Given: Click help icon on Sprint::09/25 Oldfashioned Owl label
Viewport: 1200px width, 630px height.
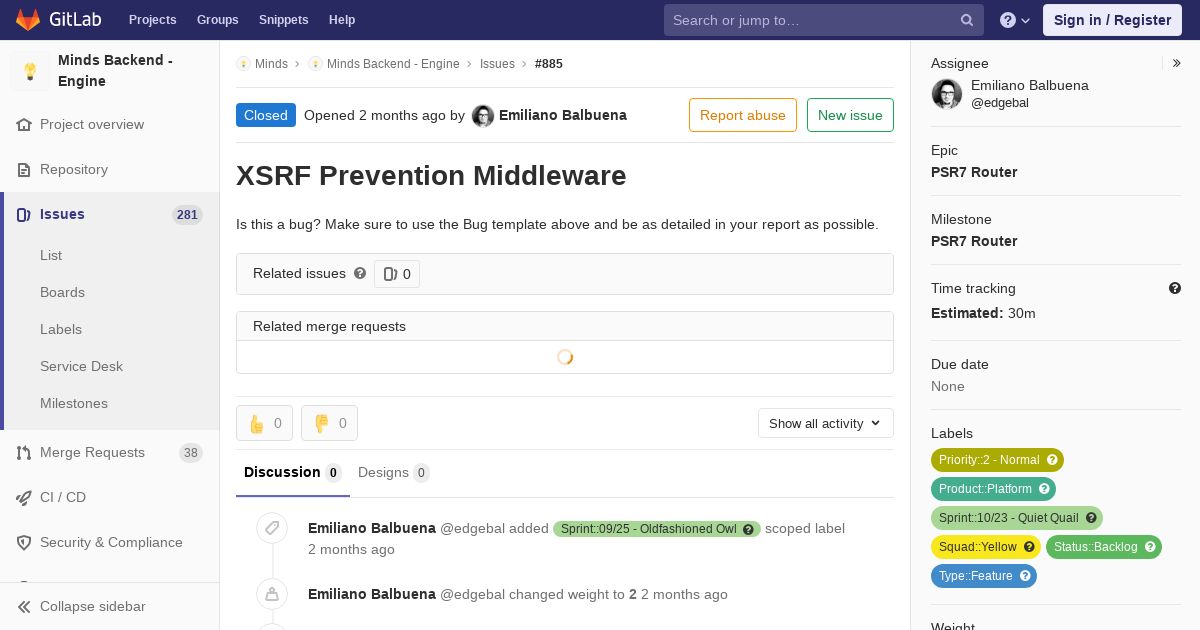Looking at the screenshot, I should click(x=748, y=529).
